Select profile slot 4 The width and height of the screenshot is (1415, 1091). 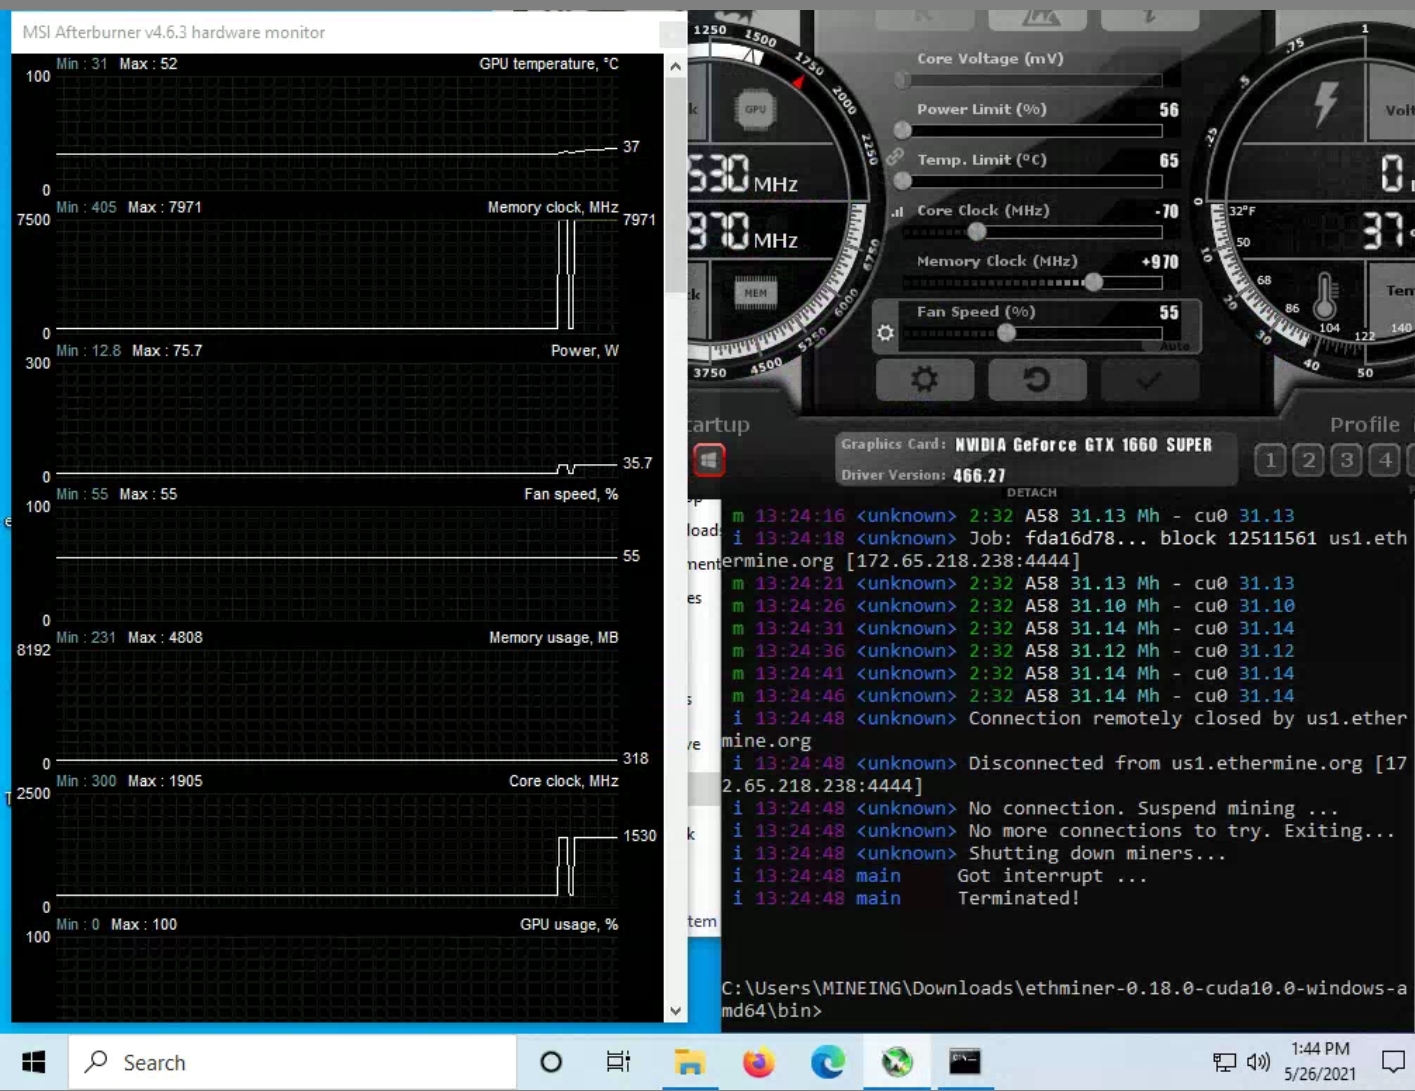tap(1385, 460)
